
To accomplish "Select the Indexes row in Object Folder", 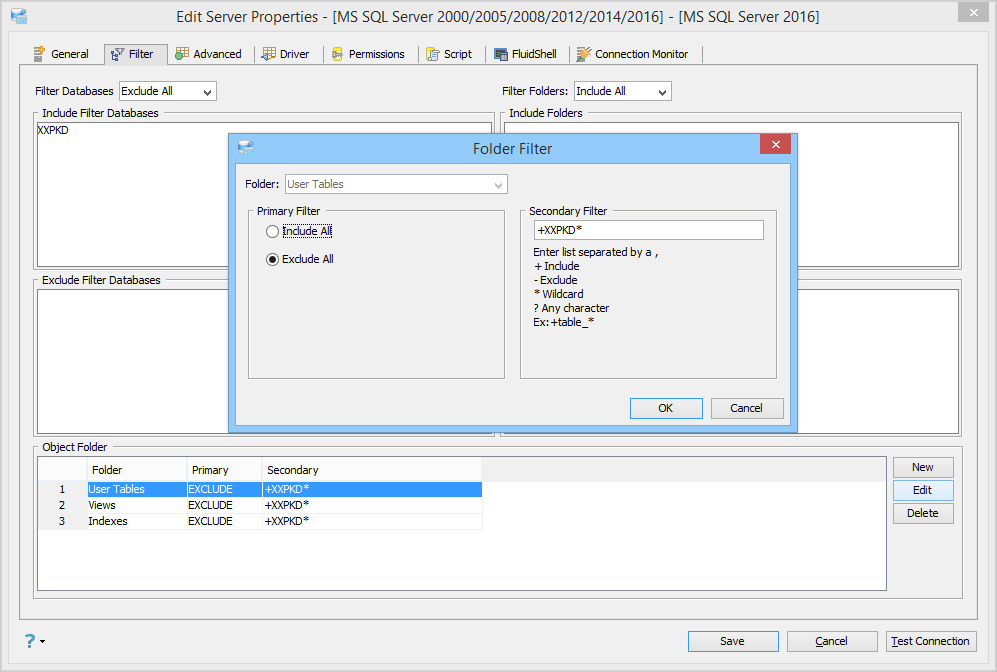I will pos(260,521).
